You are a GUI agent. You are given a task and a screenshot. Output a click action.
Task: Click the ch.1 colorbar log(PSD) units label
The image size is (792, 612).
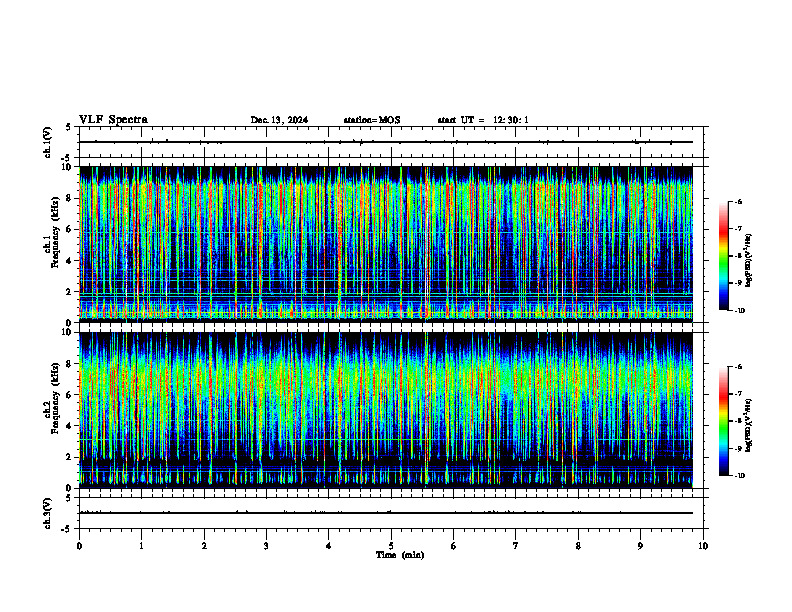pyautogui.click(x=749, y=261)
